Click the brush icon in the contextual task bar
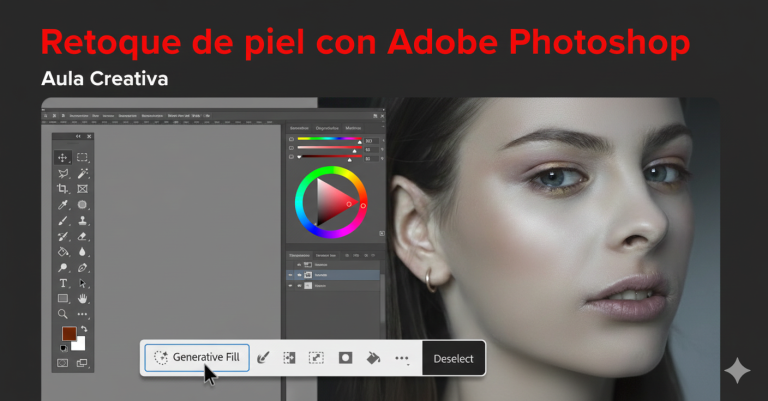 264,358
